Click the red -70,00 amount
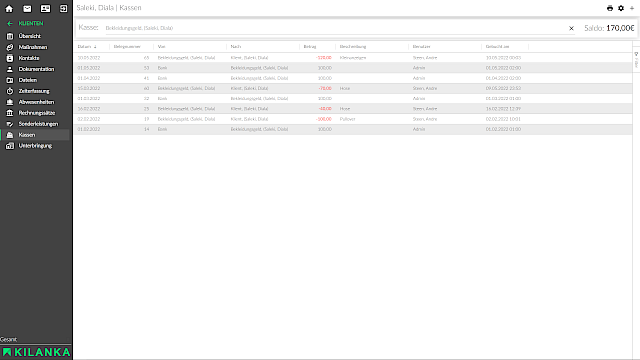The image size is (640, 360). click(x=325, y=88)
